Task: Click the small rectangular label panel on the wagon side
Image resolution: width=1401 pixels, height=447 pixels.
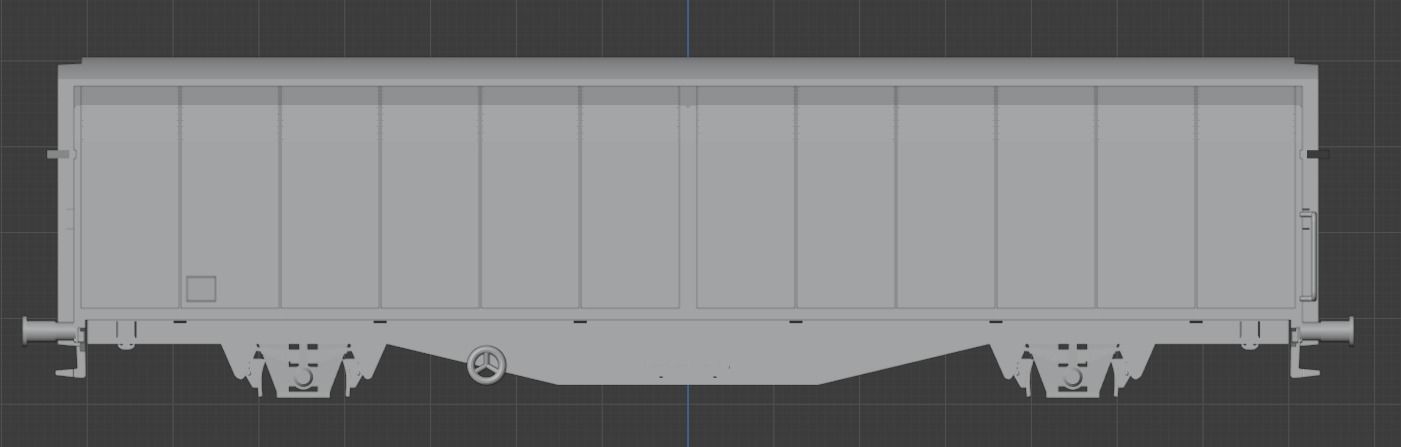Action: (201, 289)
